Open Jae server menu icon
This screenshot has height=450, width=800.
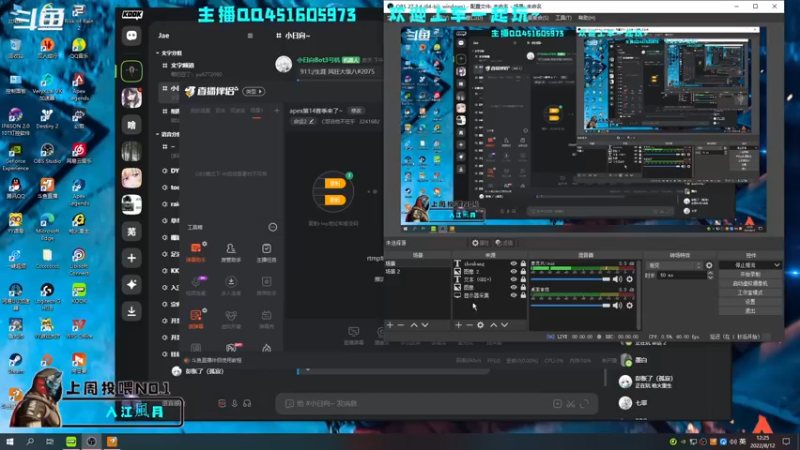tap(250, 36)
